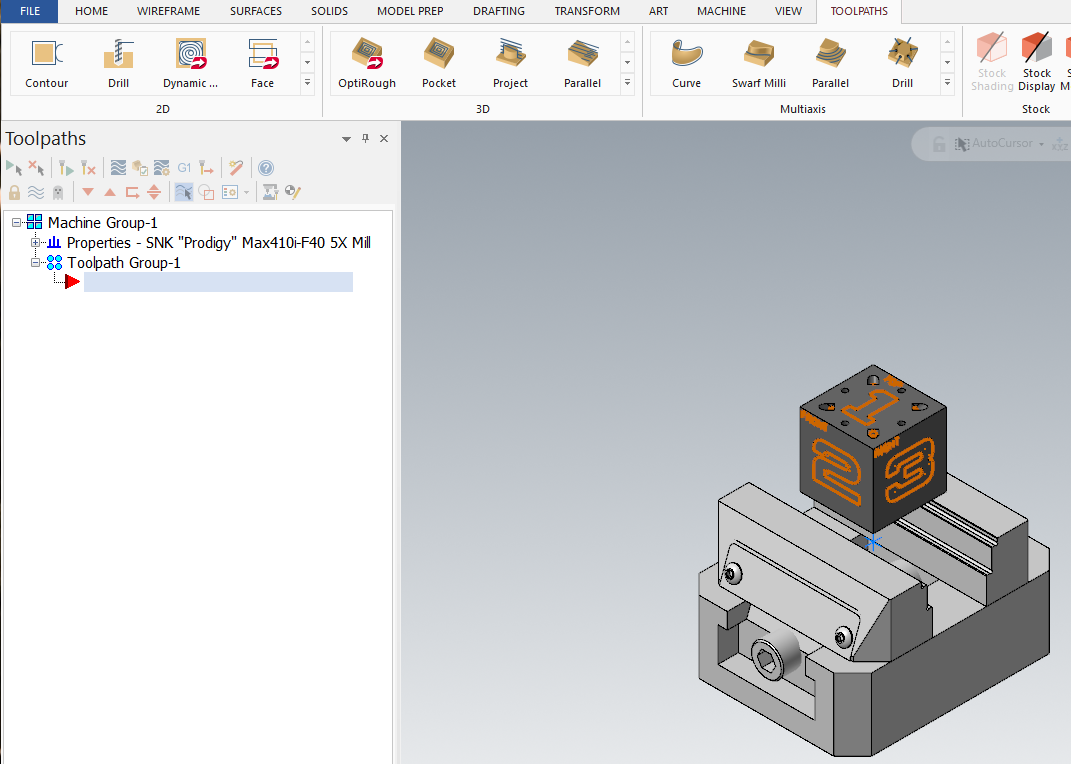Screen dimensions: 1071x764
Task: Expand the 2D toolpath gallery
Action: tap(307, 83)
